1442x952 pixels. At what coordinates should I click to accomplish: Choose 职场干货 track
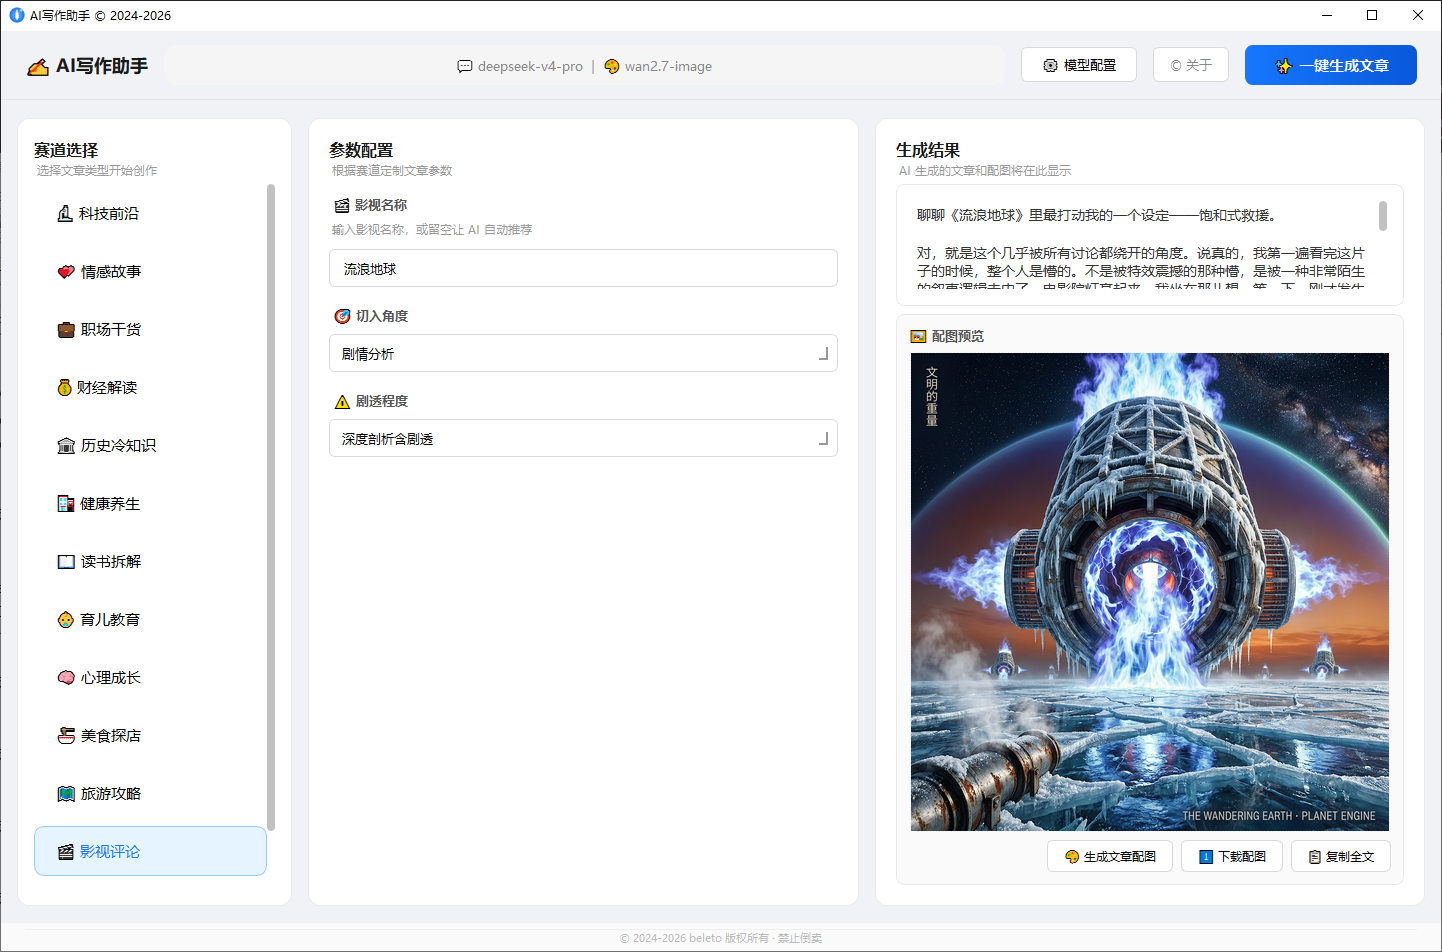point(150,330)
